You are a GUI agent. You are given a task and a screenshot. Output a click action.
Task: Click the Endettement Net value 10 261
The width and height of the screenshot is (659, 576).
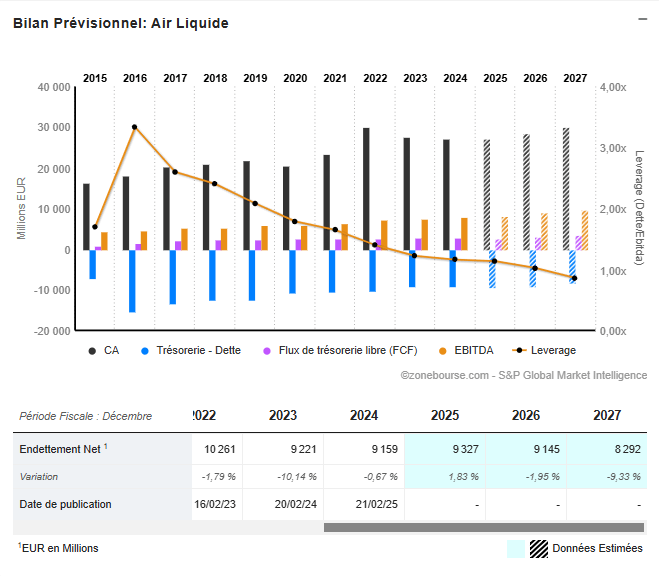pyautogui.click(x=219, y=449)
